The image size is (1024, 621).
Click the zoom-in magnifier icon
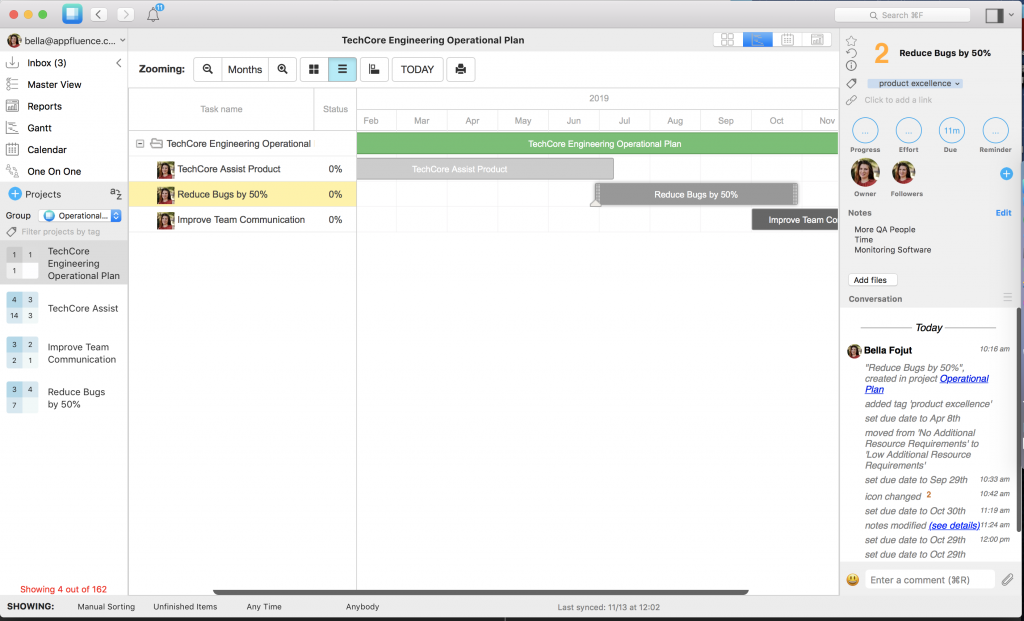pos(283,69)
